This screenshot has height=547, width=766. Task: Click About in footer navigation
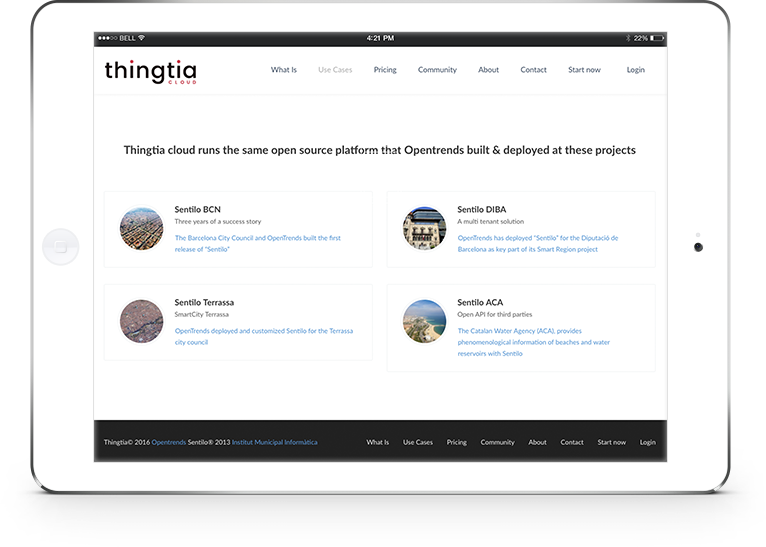point(537,442)
